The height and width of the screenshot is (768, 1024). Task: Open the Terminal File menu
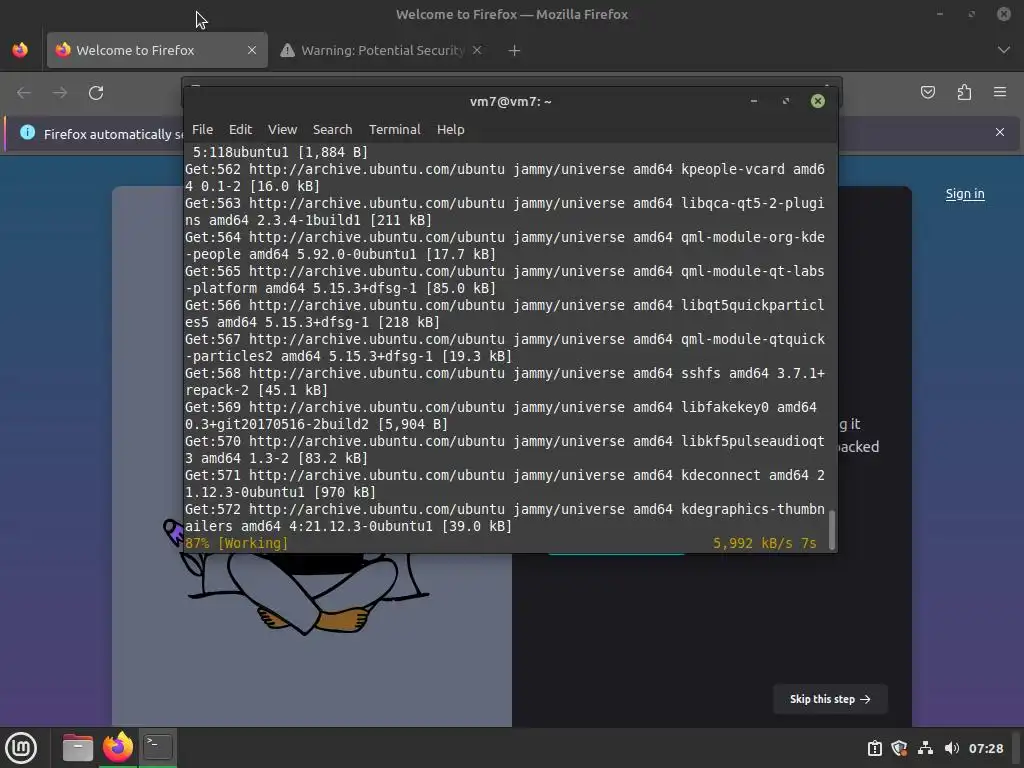202,129
